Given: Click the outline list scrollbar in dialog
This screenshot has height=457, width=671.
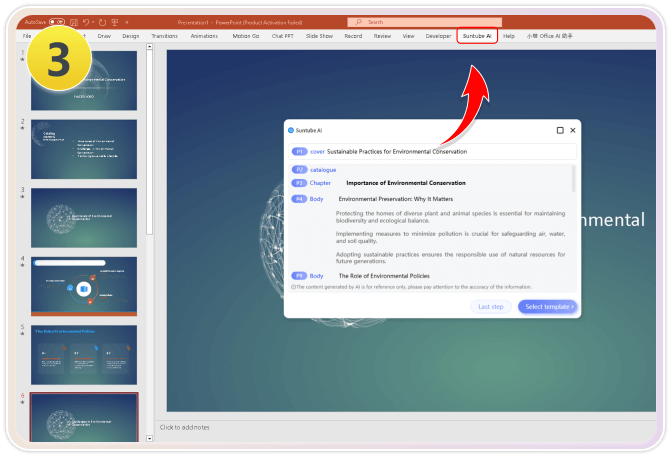Looking at the screenshot, I should click(573, 179).
